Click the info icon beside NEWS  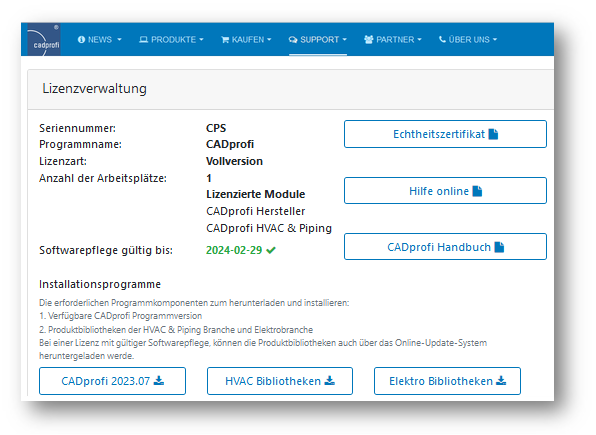[x=81, y=40]
